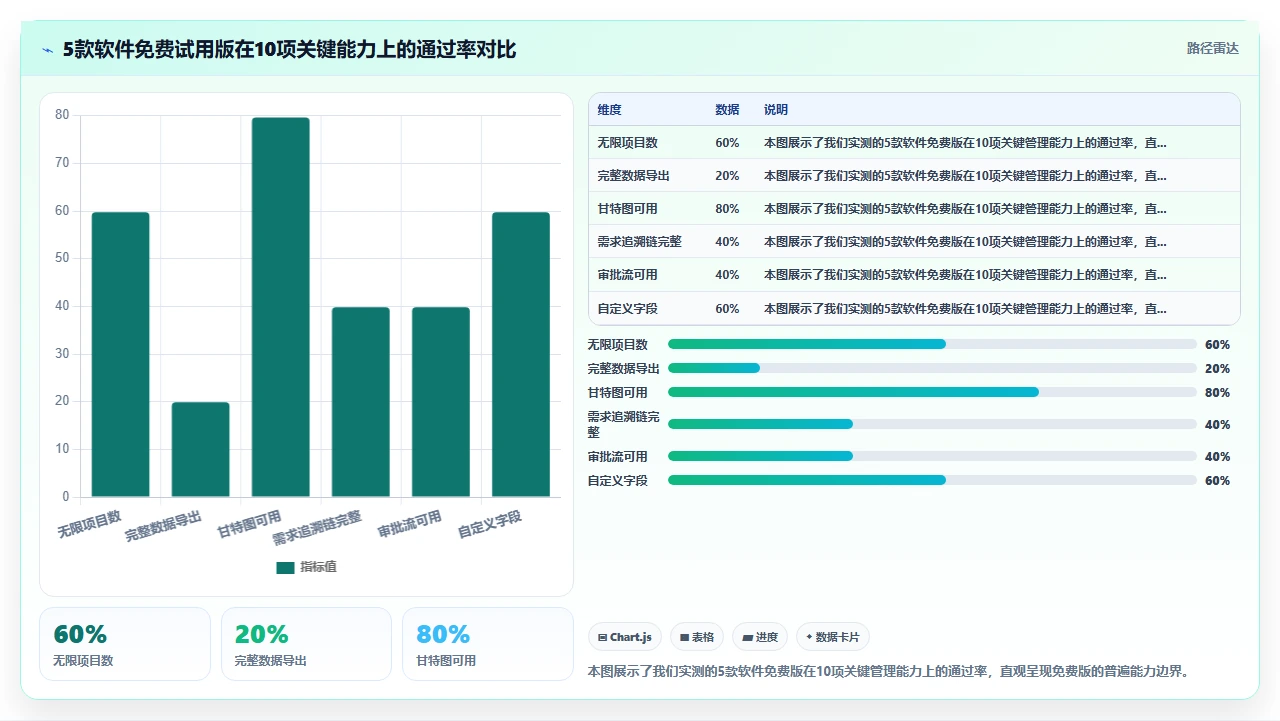Viewport: 1280px width, 721px height.
Task: Click the description text in table row 无限项目数
Action: click(x=965, y=143)
